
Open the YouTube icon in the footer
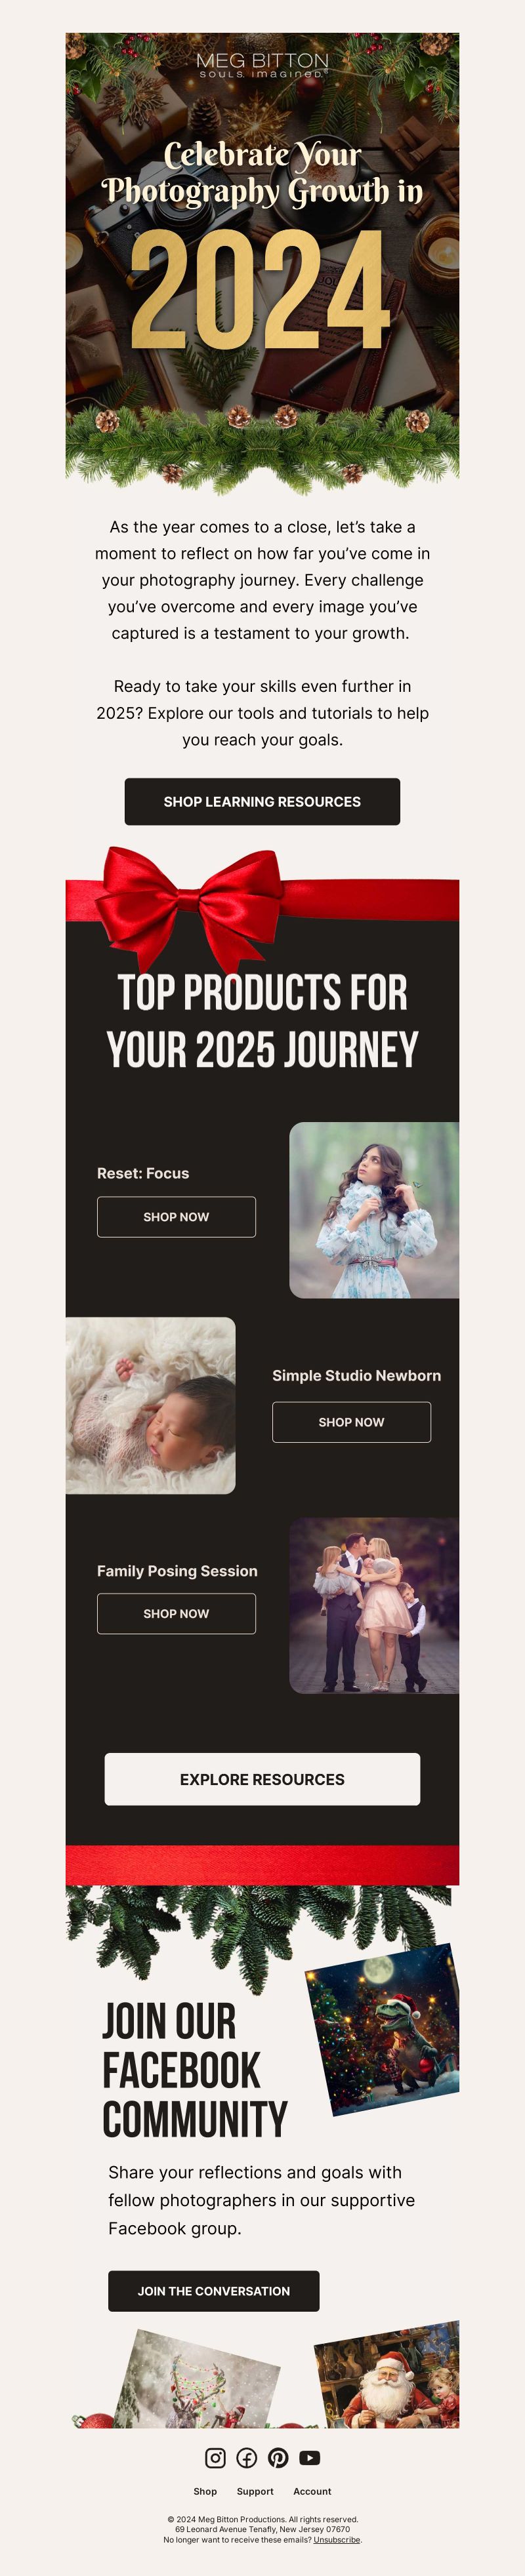[310, 2457]
